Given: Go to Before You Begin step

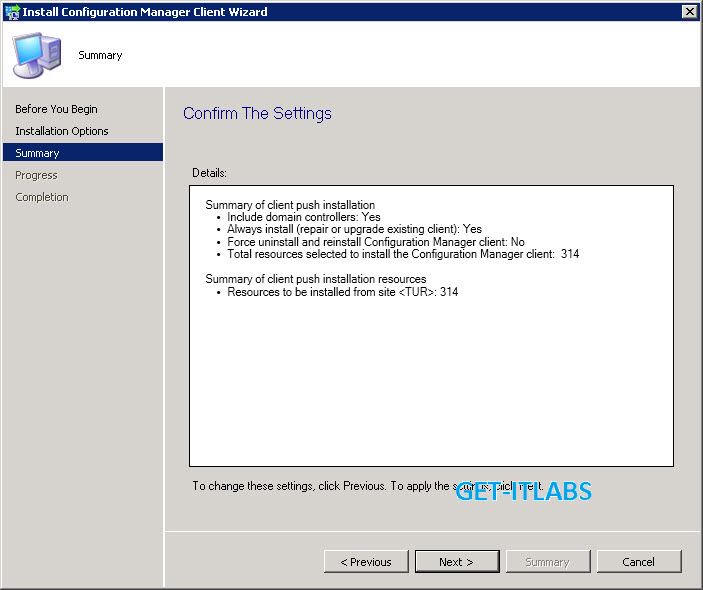Looking at the screenshot, I should tap(56, 109).
